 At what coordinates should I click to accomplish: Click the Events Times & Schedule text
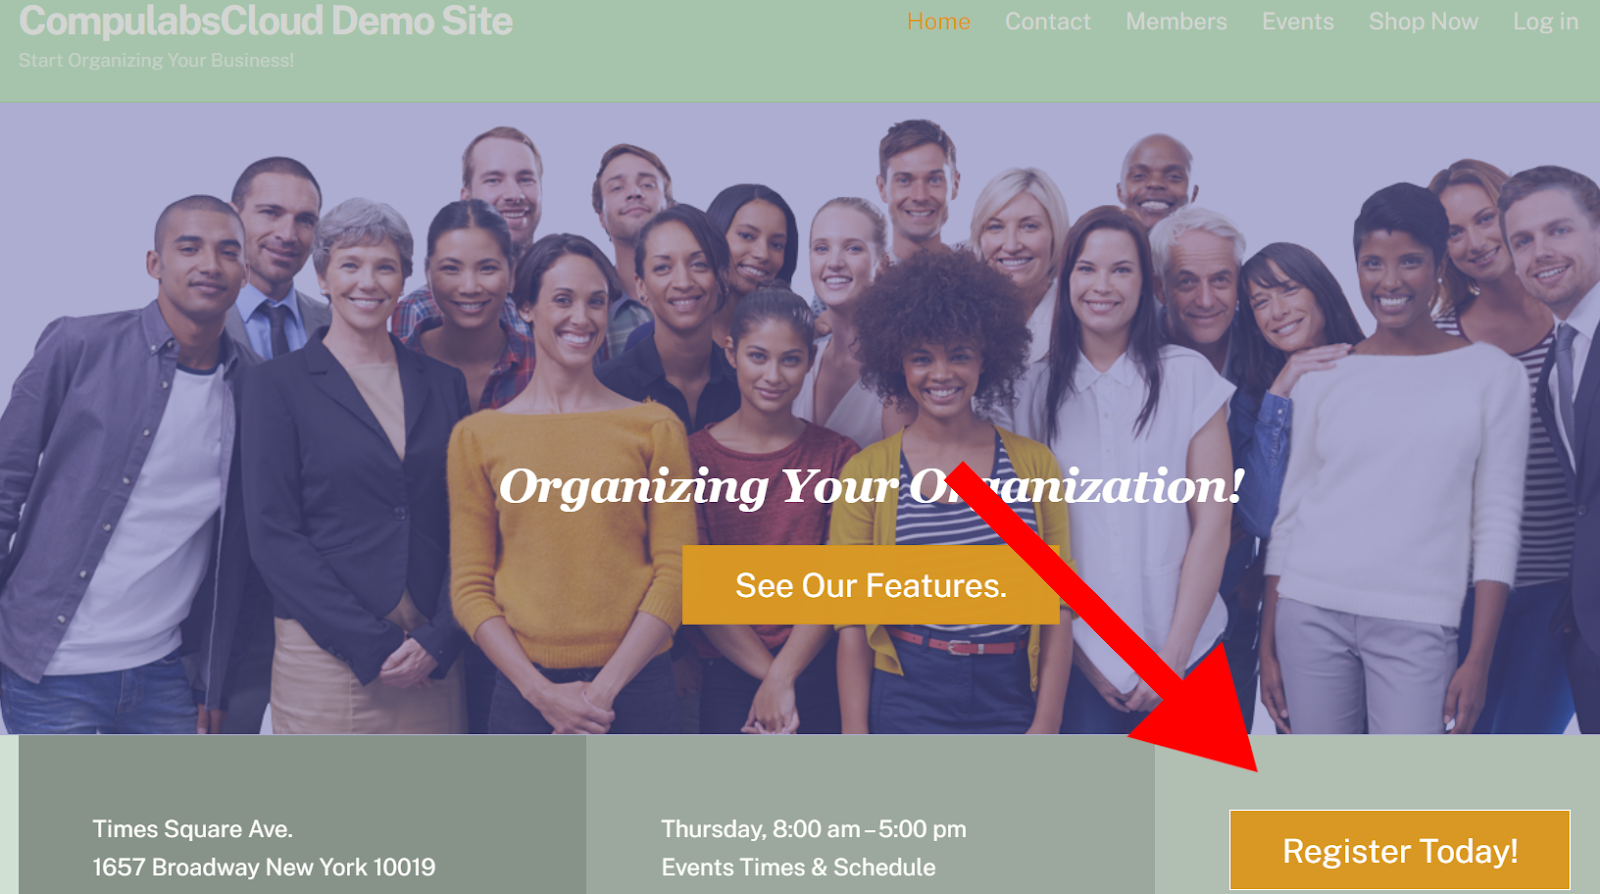click(798, 867)
